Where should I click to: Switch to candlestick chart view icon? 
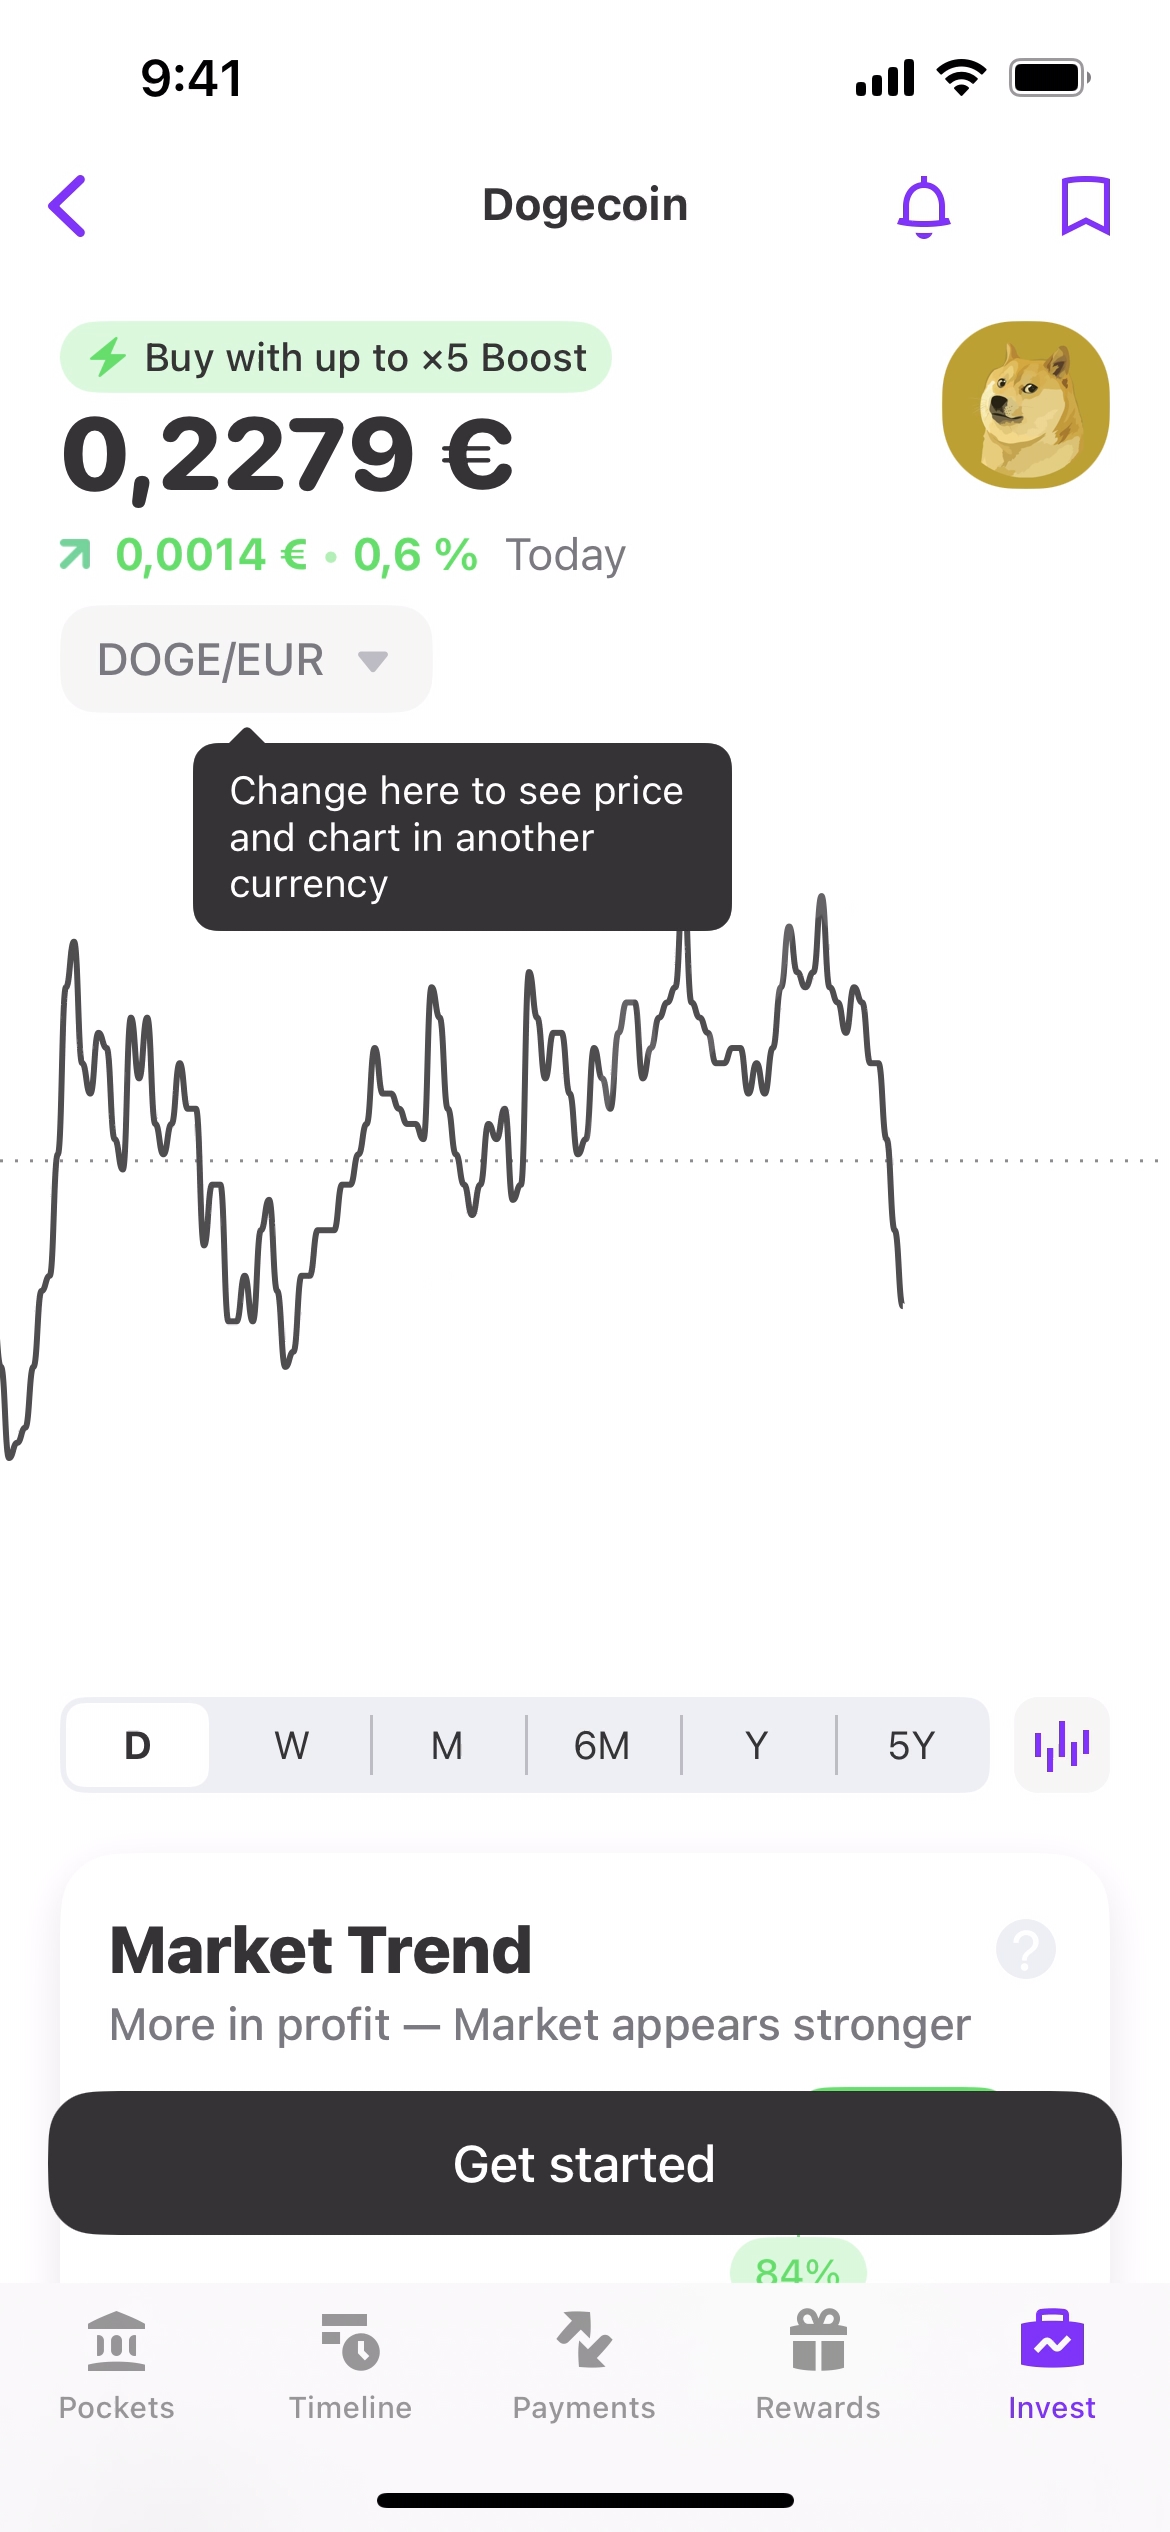click(x=1061, y=1745)
